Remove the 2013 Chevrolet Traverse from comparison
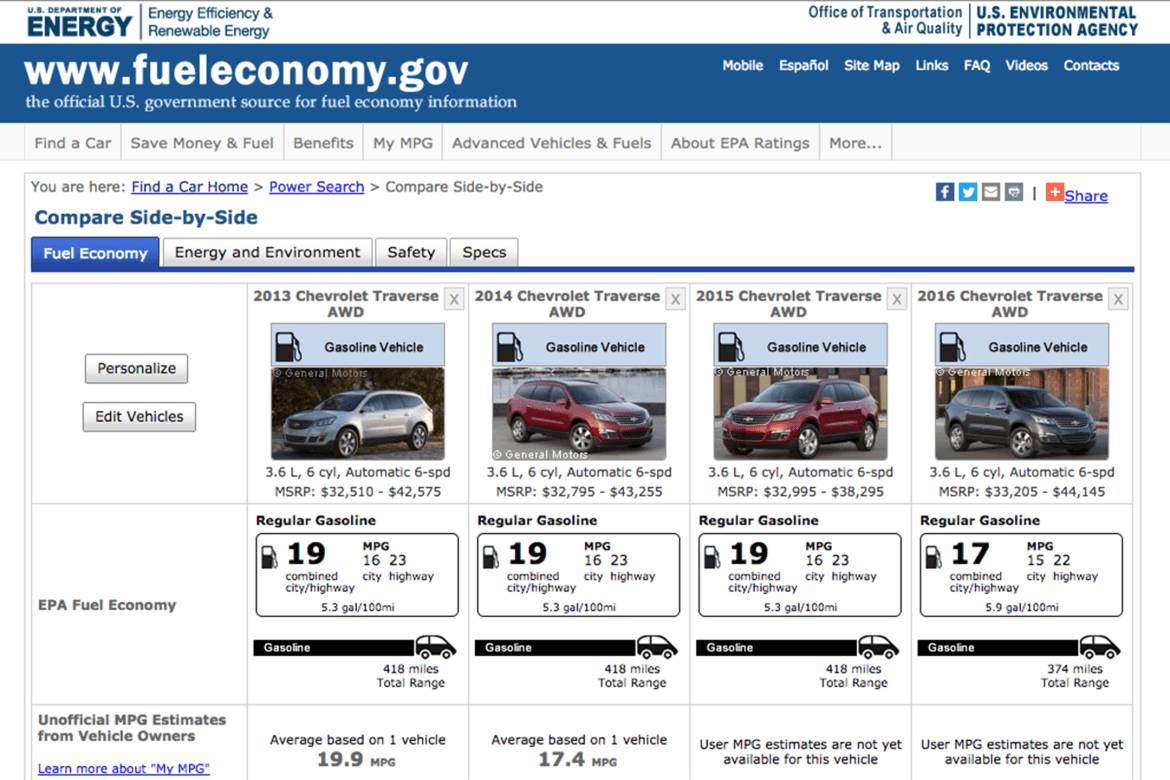This screenshot has height=780, width=1170. [x=454, y=298]
